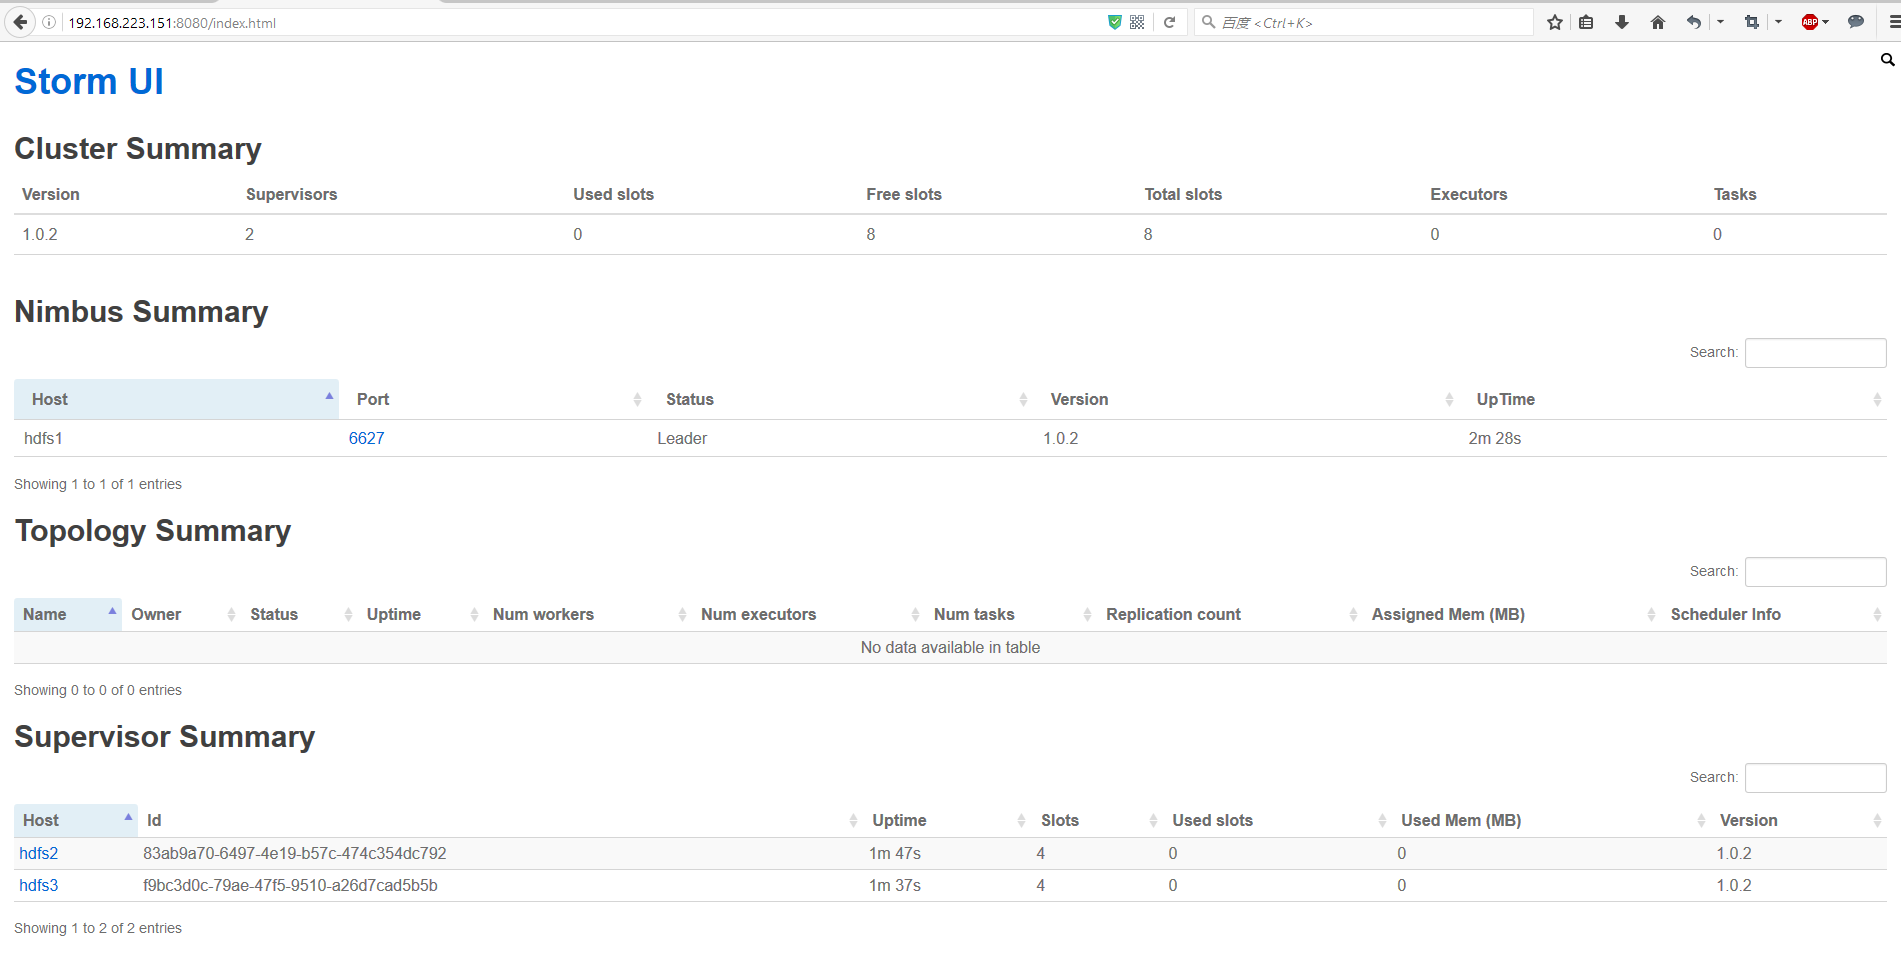
Task: Open Nimbus port 6627 link
Action: coord(366,438)
